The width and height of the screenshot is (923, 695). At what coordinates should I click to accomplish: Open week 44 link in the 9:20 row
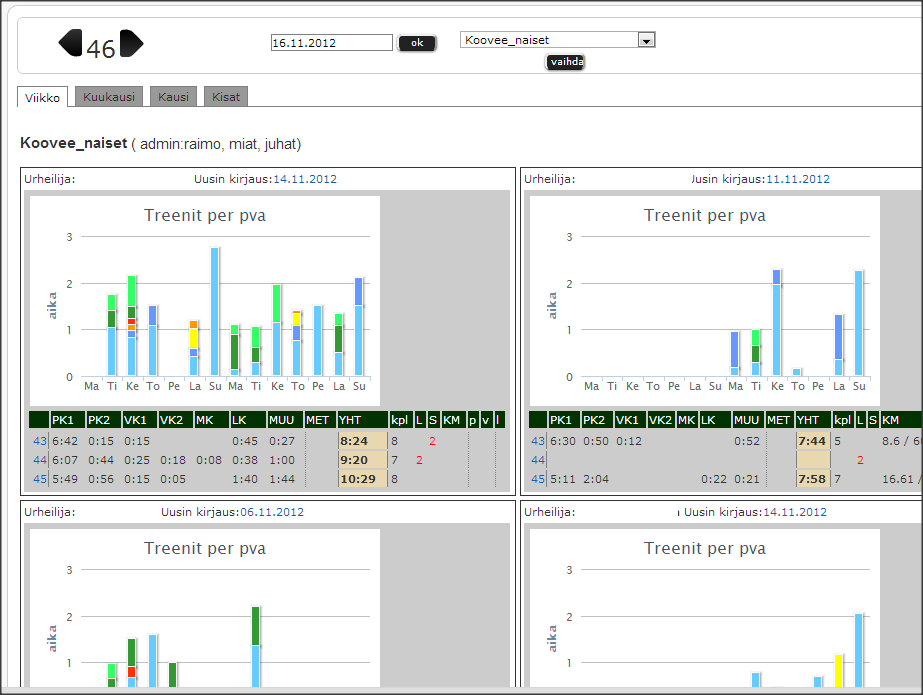tap(39, 460)
